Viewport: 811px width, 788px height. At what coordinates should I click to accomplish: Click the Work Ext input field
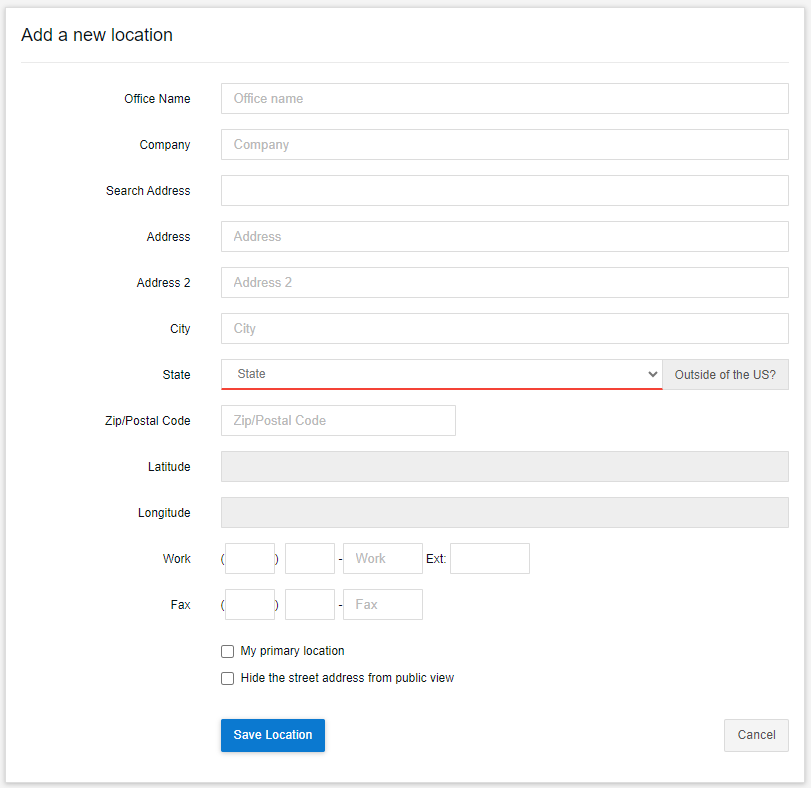click(490, 558)
